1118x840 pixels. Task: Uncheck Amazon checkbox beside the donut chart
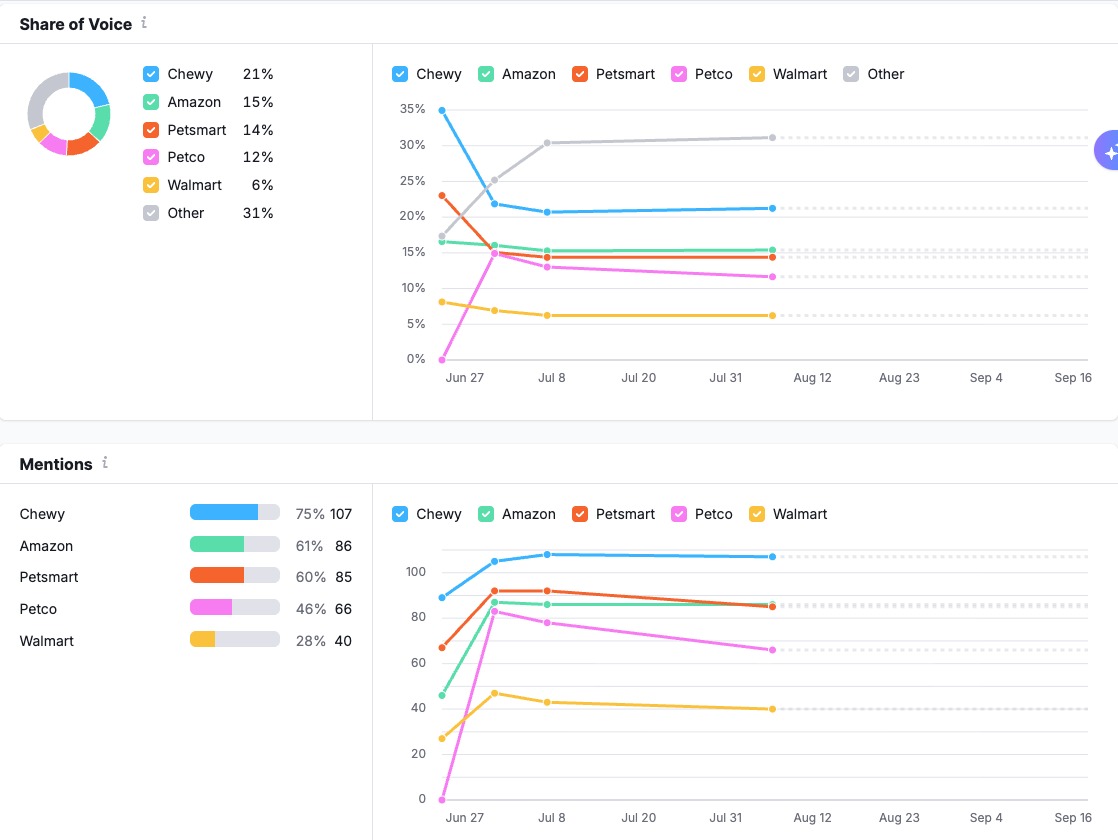tap(150, 102)
